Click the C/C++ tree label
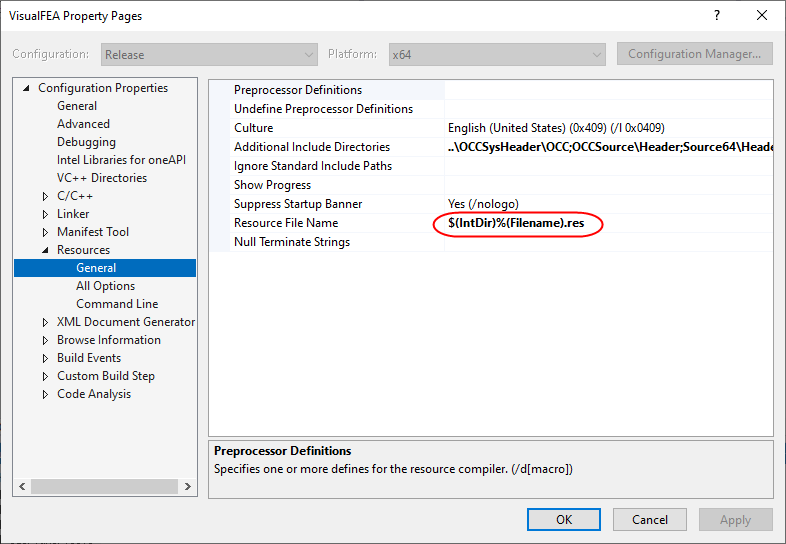 [x=75, y=196]
